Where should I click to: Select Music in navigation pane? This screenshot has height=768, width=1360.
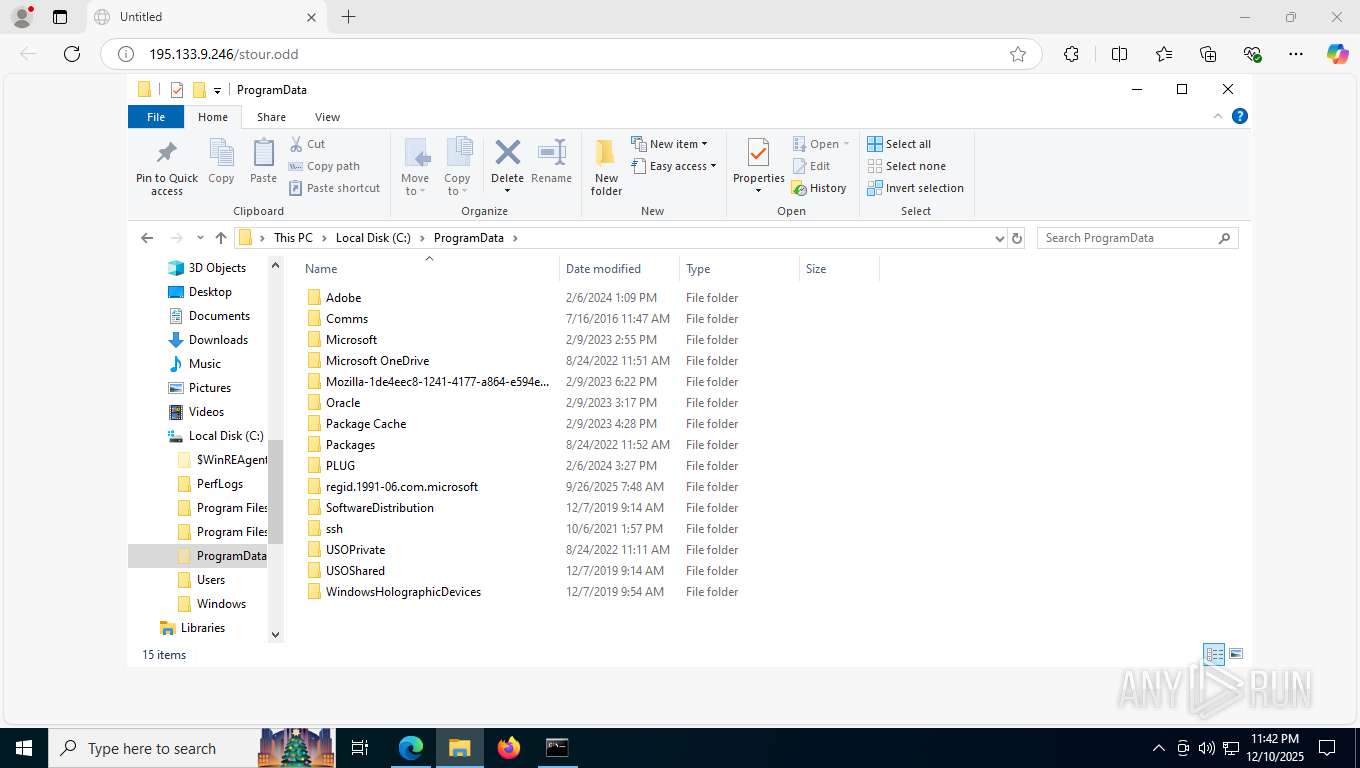click(205, 364)
